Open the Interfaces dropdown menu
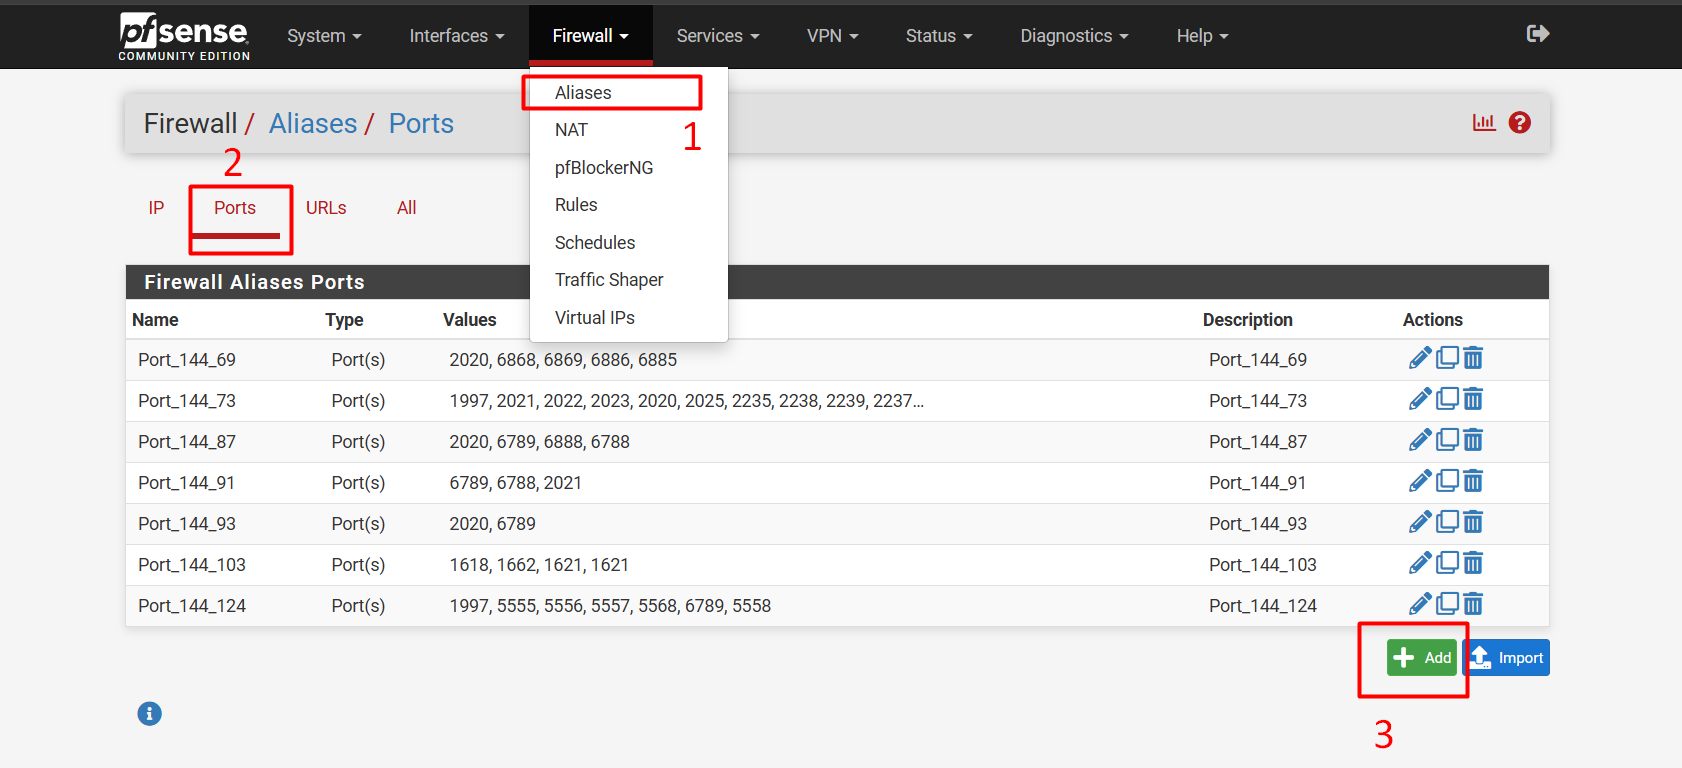 [x=456, y=36]
